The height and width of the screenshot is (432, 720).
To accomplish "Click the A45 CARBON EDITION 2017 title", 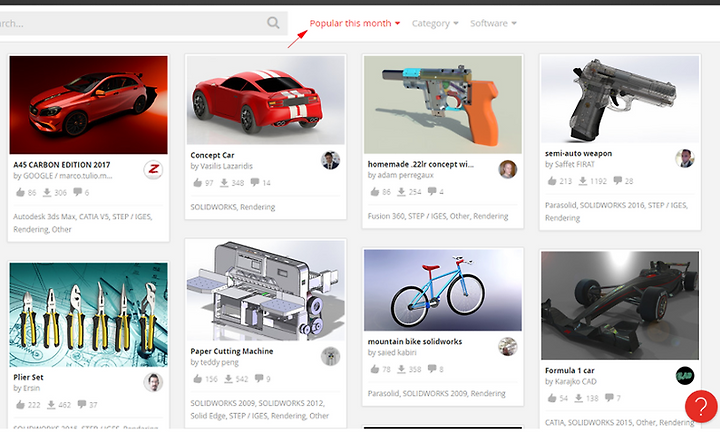I will point(62,164).
